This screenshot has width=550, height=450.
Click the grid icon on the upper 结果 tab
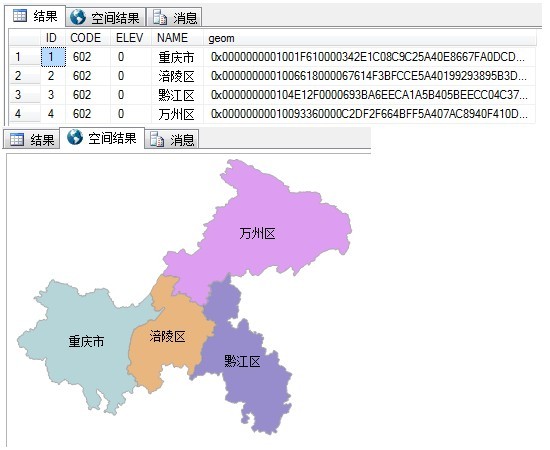pos(20,15)
